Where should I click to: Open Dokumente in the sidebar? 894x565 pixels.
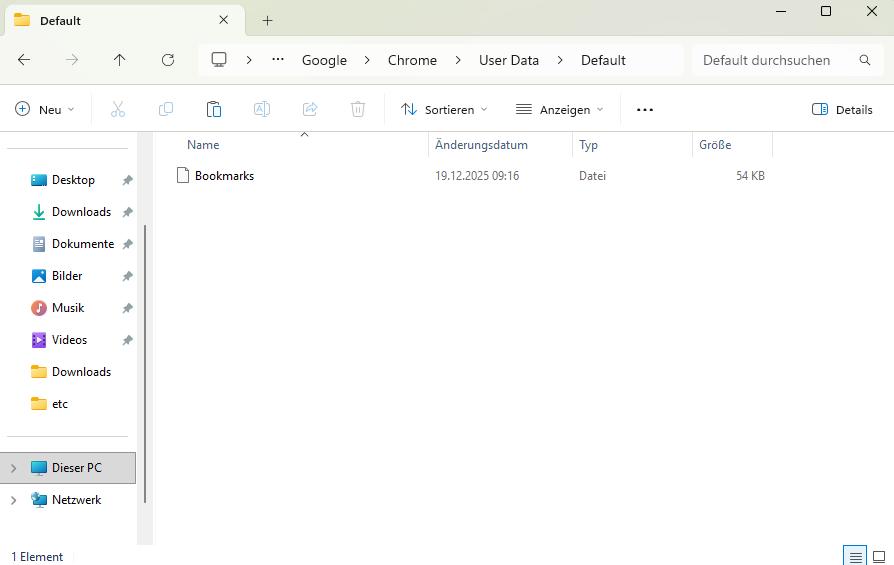coord(83,244)
